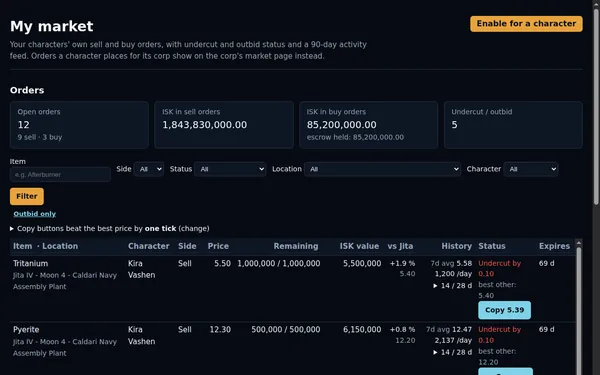Click the Orders section heading
The image size is (600, 375).
[x=27, y=90]
